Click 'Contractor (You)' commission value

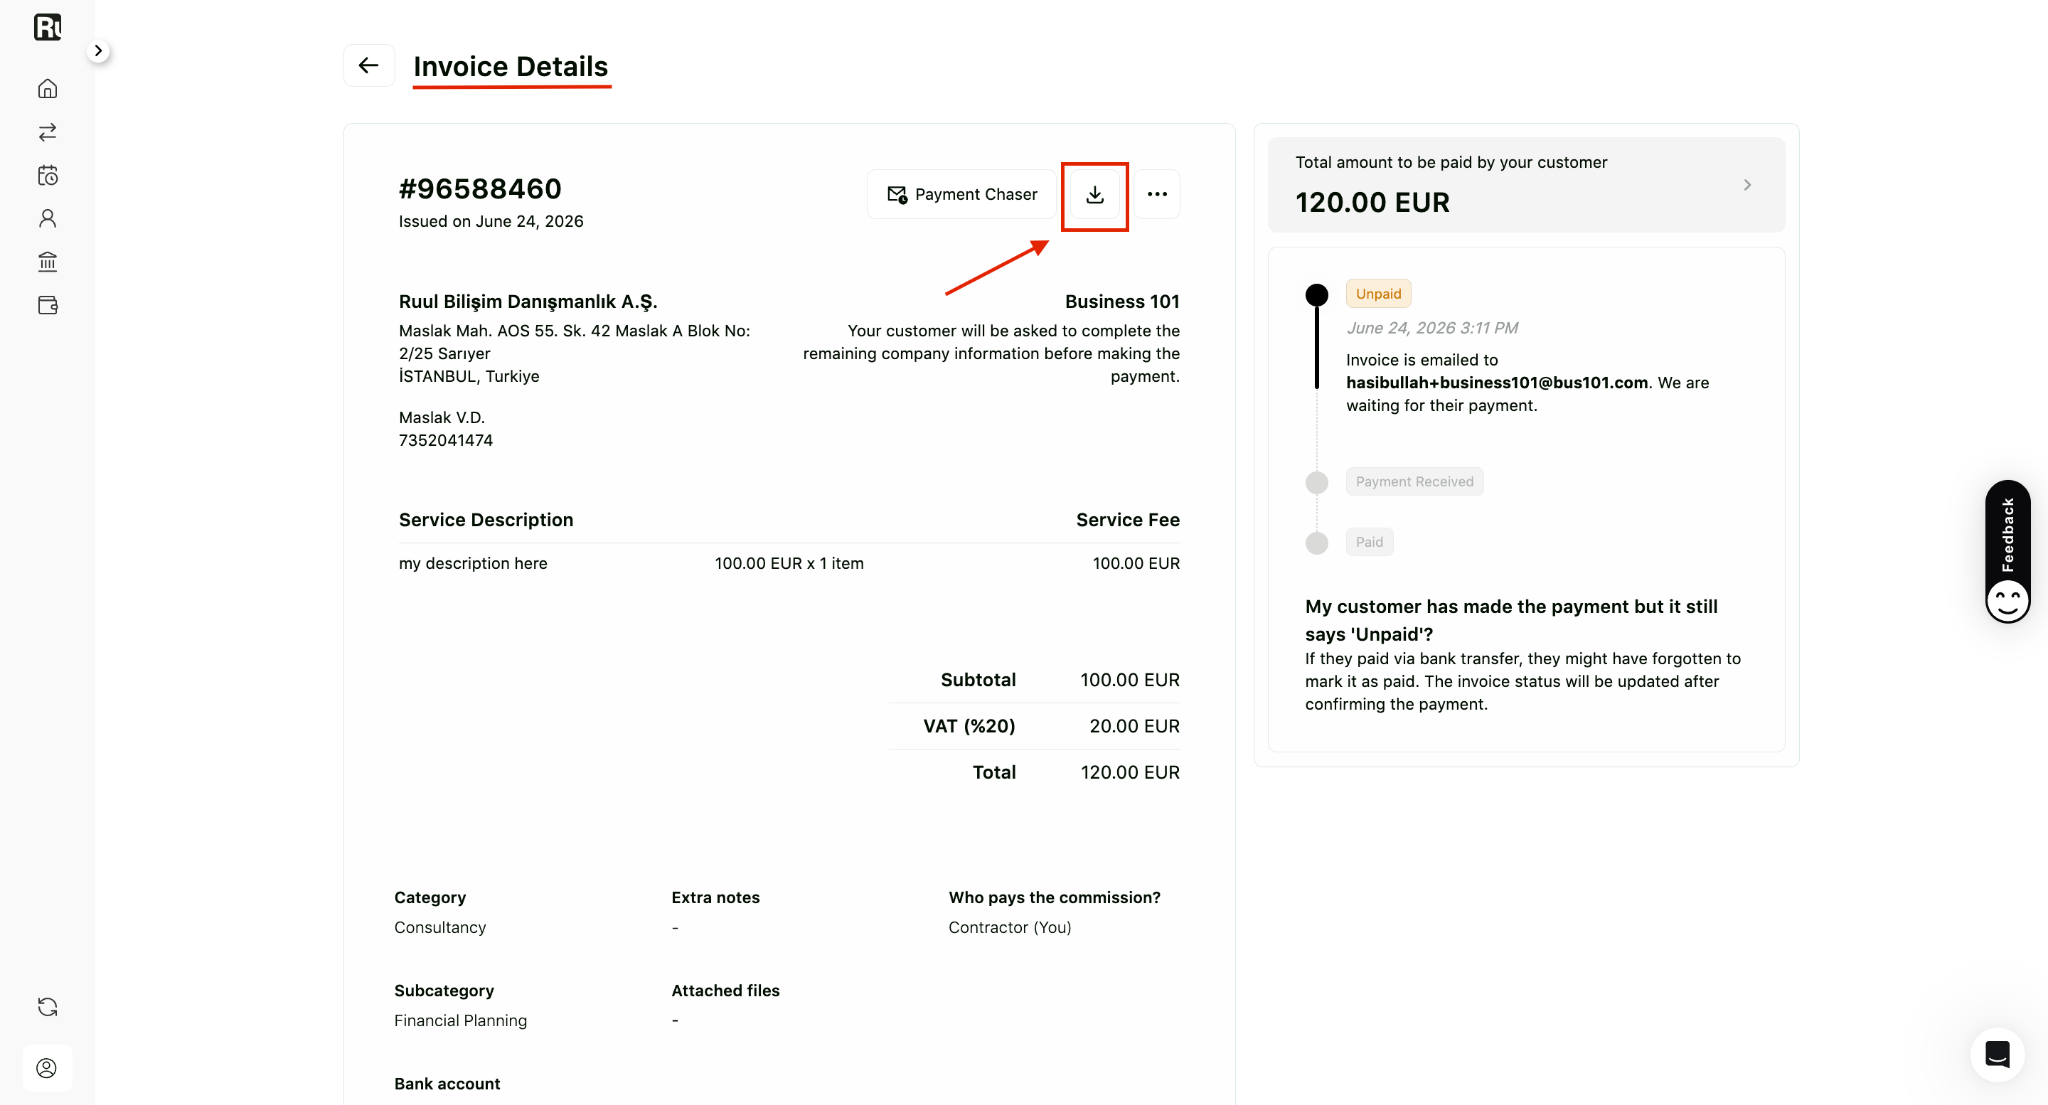coord(1010,927)
